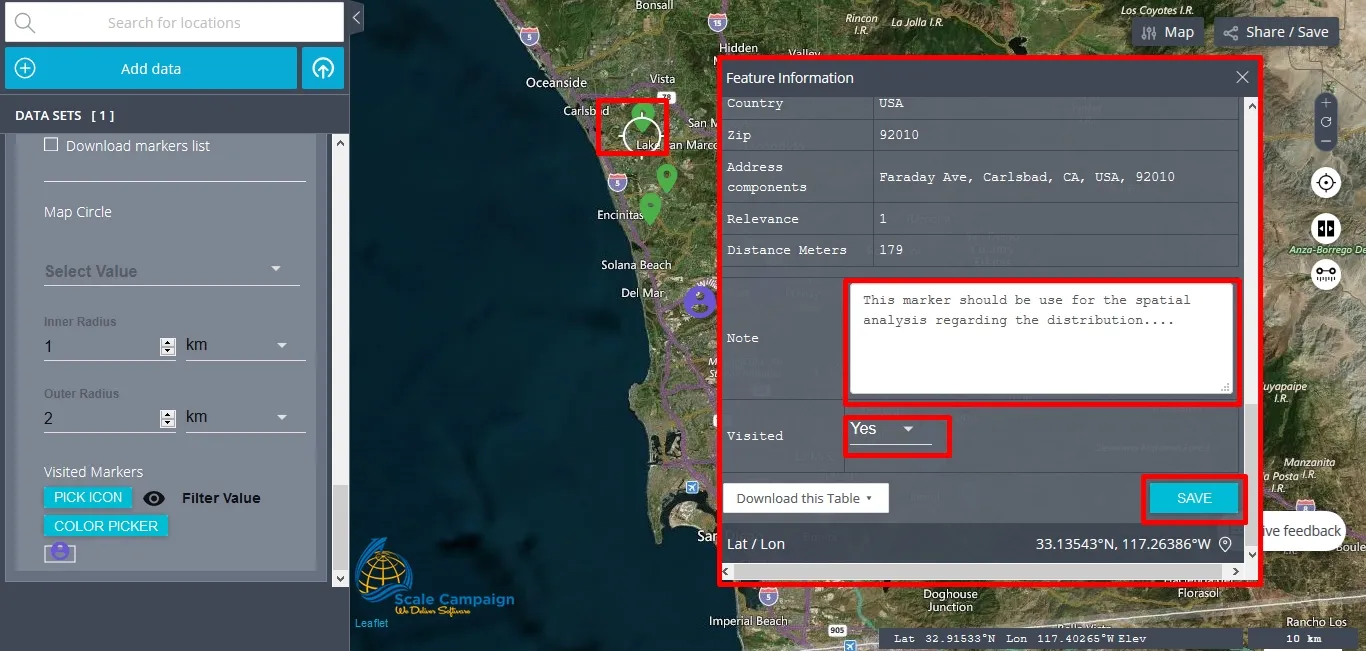
Task: Open the distance measurement tool
Action: (x=1326, y=272)
